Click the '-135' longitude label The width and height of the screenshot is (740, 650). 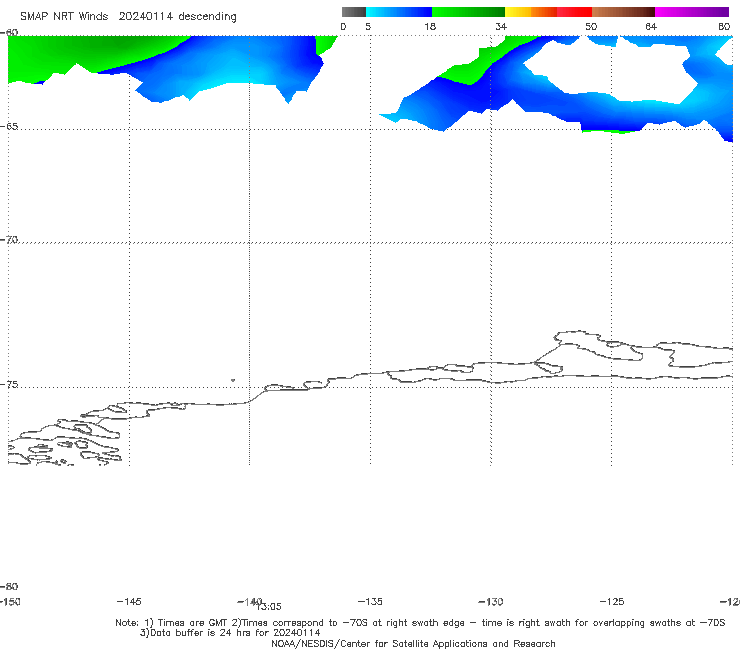pyautogui.click(x=370, y=601)
